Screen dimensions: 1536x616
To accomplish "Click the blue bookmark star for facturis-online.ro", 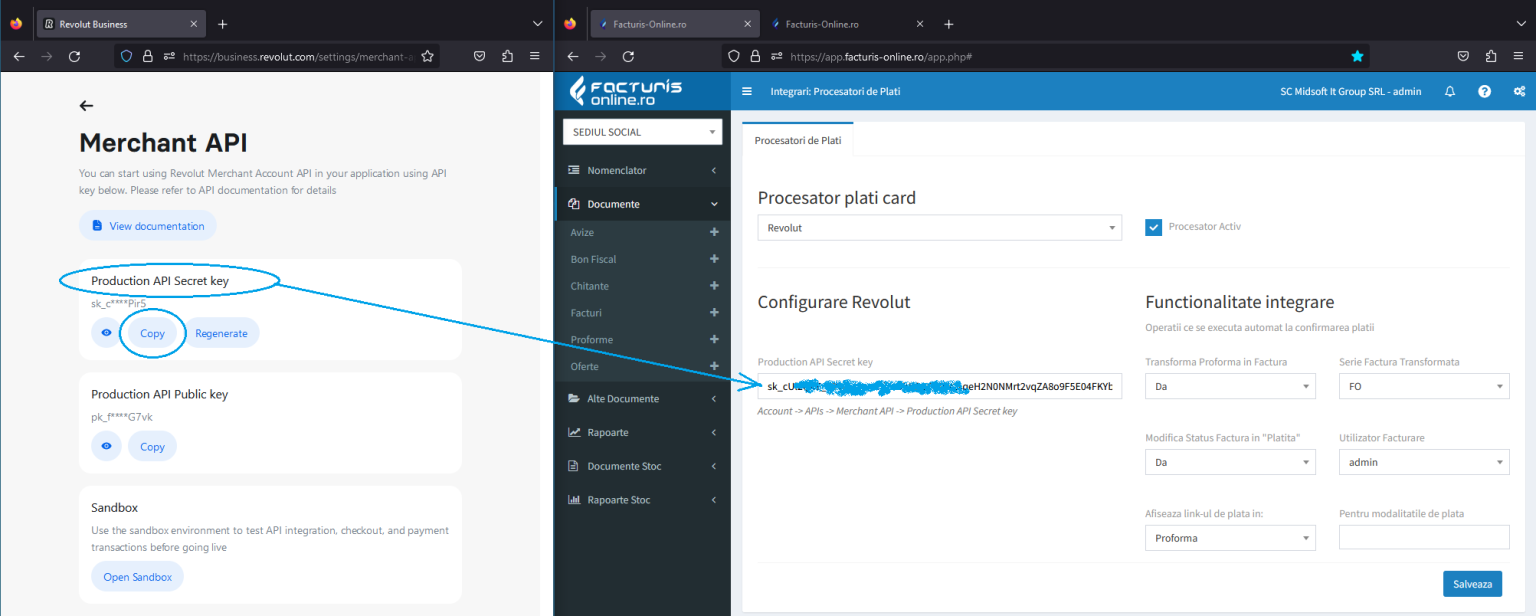I will coord(1357,57).
